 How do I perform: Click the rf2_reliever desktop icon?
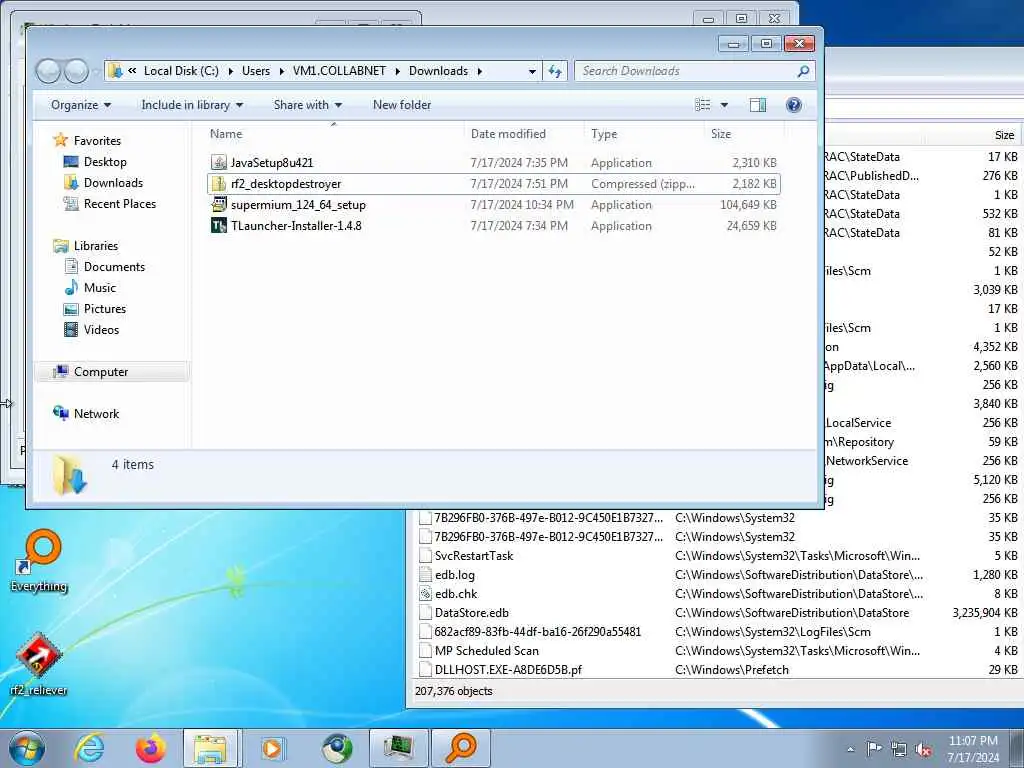39,664
